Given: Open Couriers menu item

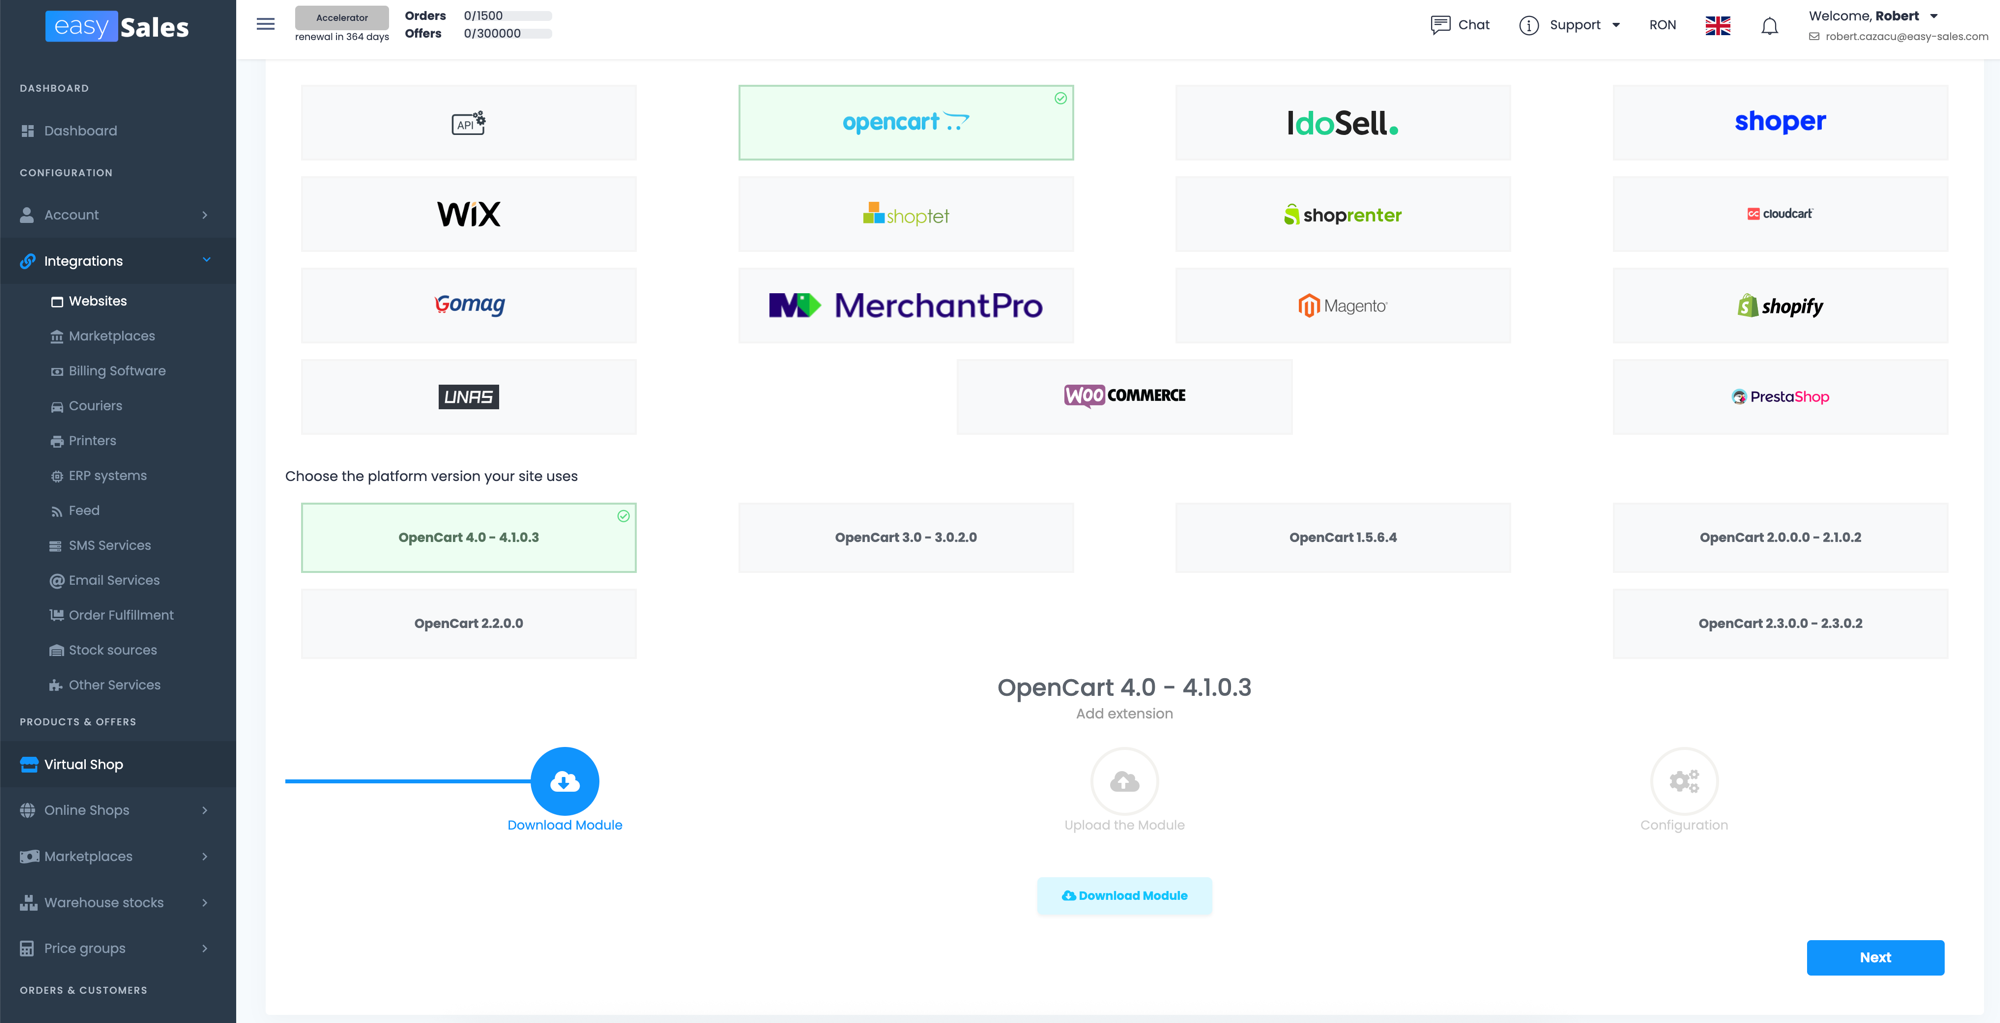Looking at the screenshot, I should tap(95, 406).
